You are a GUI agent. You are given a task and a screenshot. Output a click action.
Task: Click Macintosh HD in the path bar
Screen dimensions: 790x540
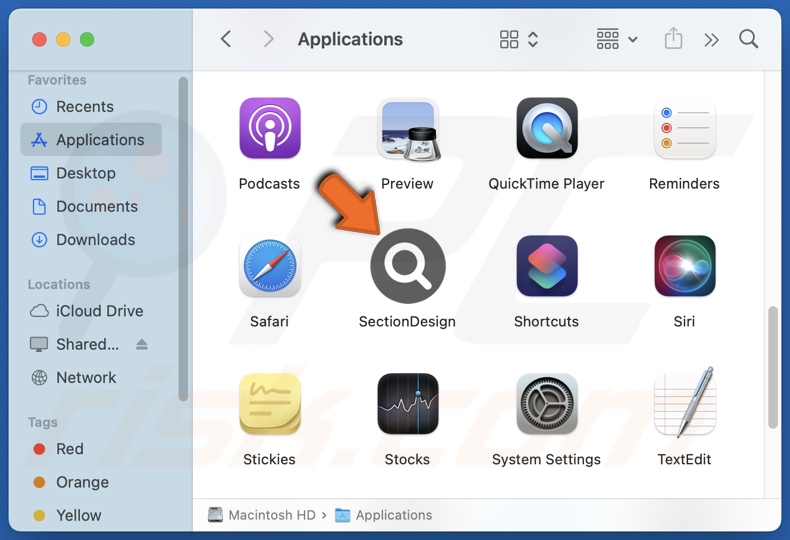[x=262, y=515]
